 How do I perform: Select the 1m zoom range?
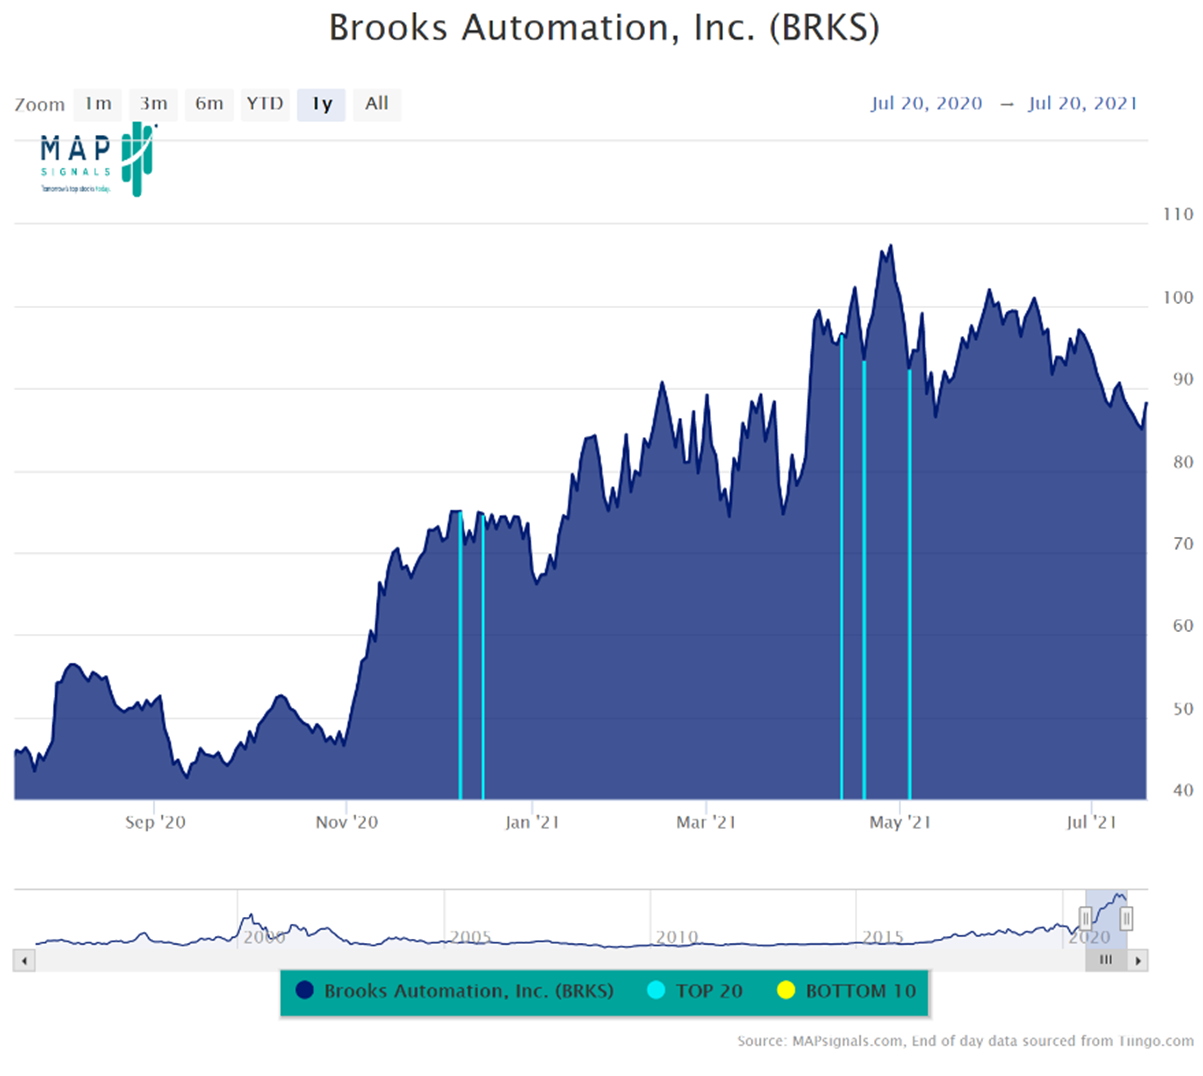pos(98,104)
